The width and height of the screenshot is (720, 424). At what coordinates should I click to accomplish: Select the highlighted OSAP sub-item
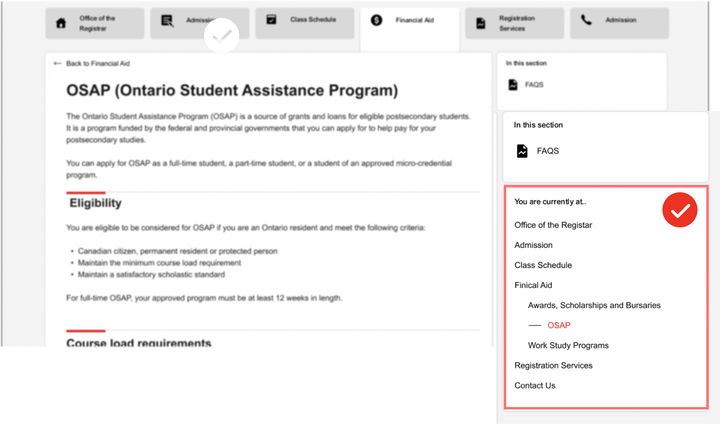click(x=559, y=325)
